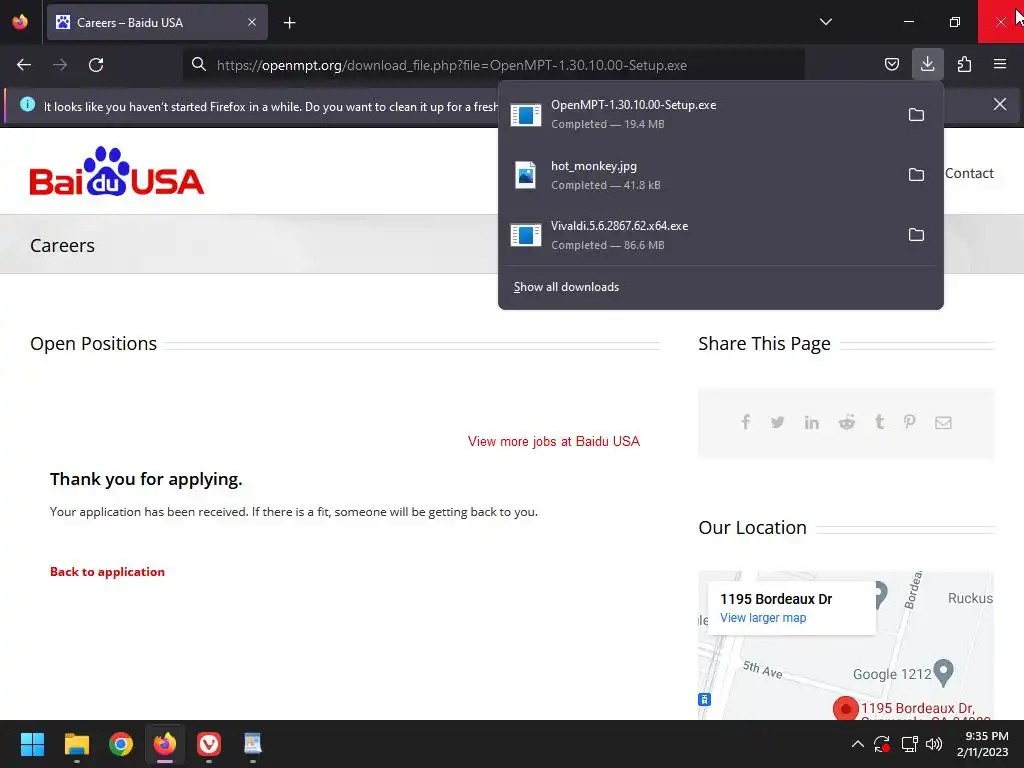Share page on Facebook
This screenshot has height=768, width=1024.
pyautogui.click(x=746, y=423)
